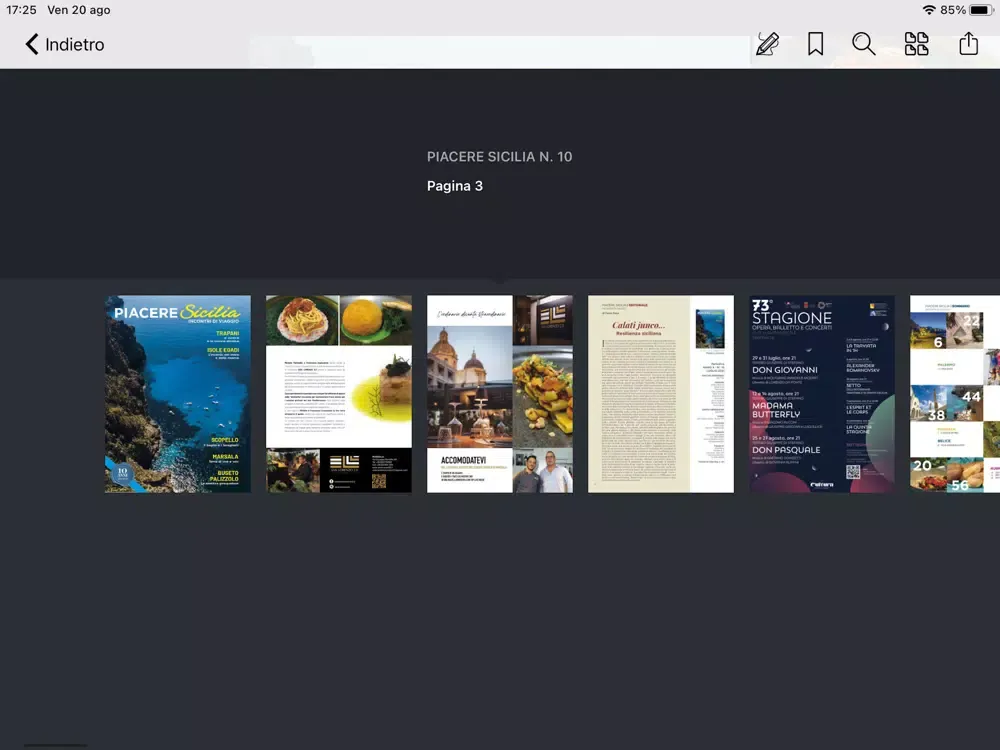Switch to page thumbnails grid view
1000x750 pixels.
coord(916,44)
